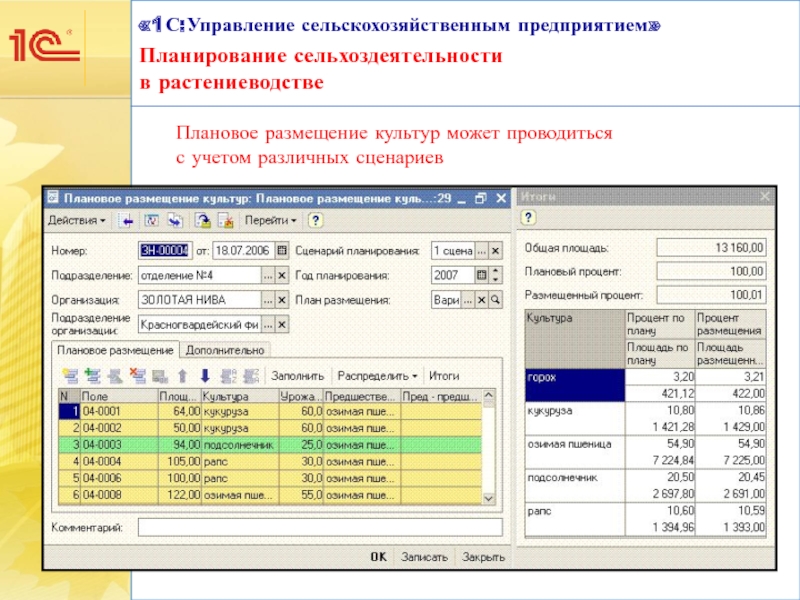
Task: Sort table ascending A-Z icon
Action: tap(228, 376)
